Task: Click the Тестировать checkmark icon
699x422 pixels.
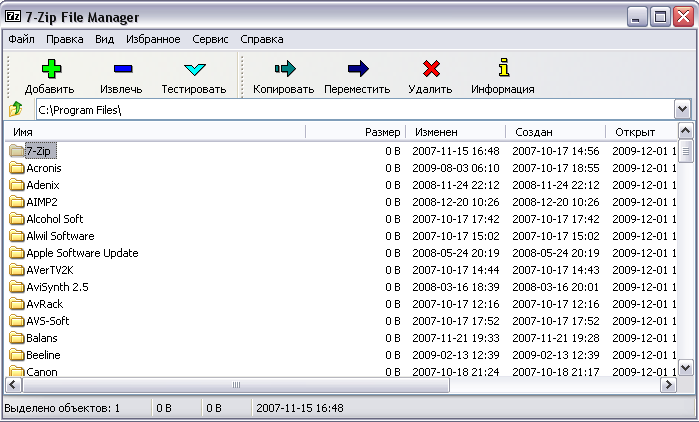Action: [194, 69]
